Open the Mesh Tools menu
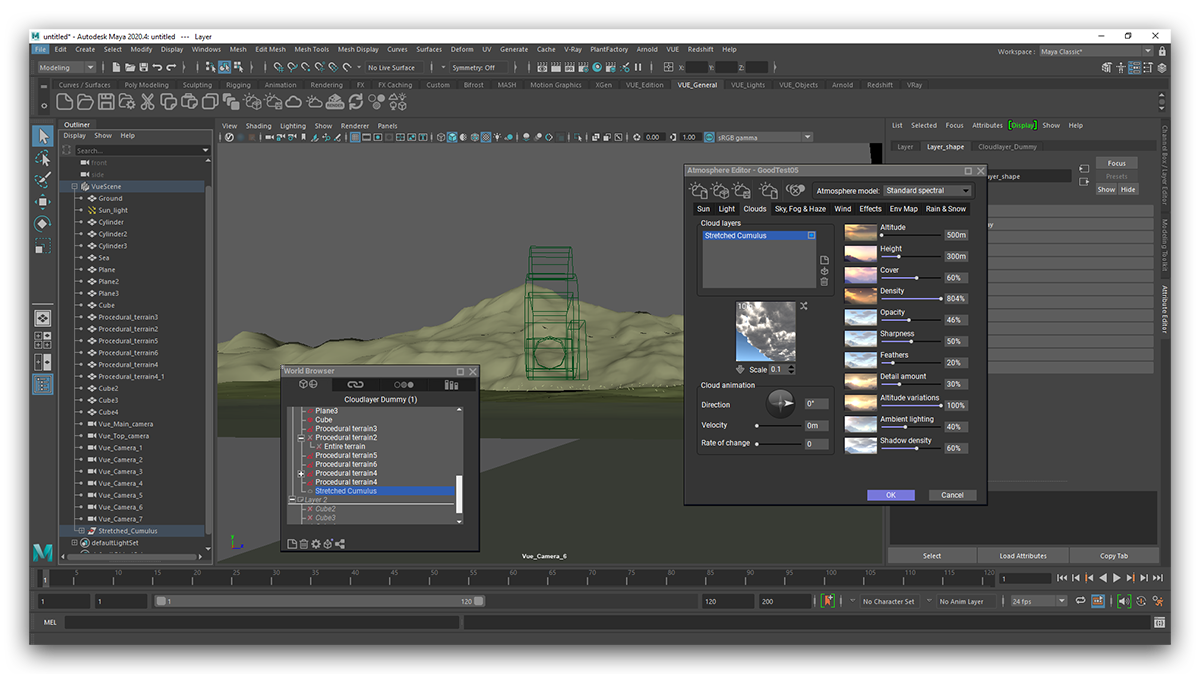The width and height of the screenshot is (1200, 674). [311, 49]
